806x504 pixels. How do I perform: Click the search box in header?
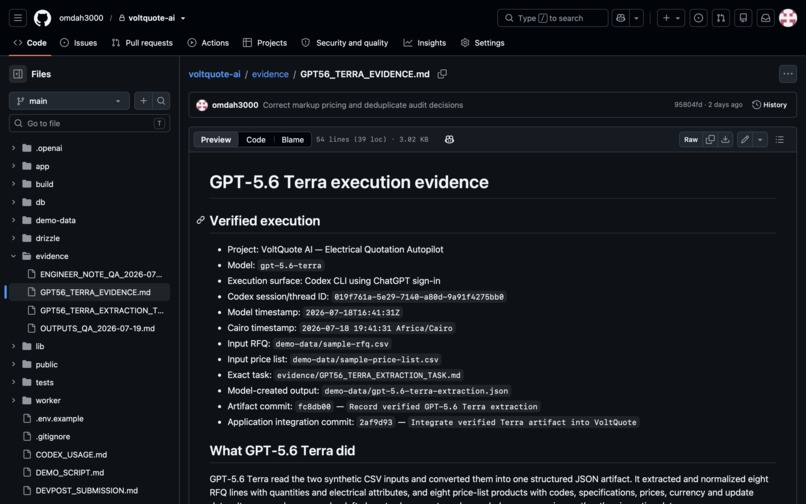coord(553,18)
